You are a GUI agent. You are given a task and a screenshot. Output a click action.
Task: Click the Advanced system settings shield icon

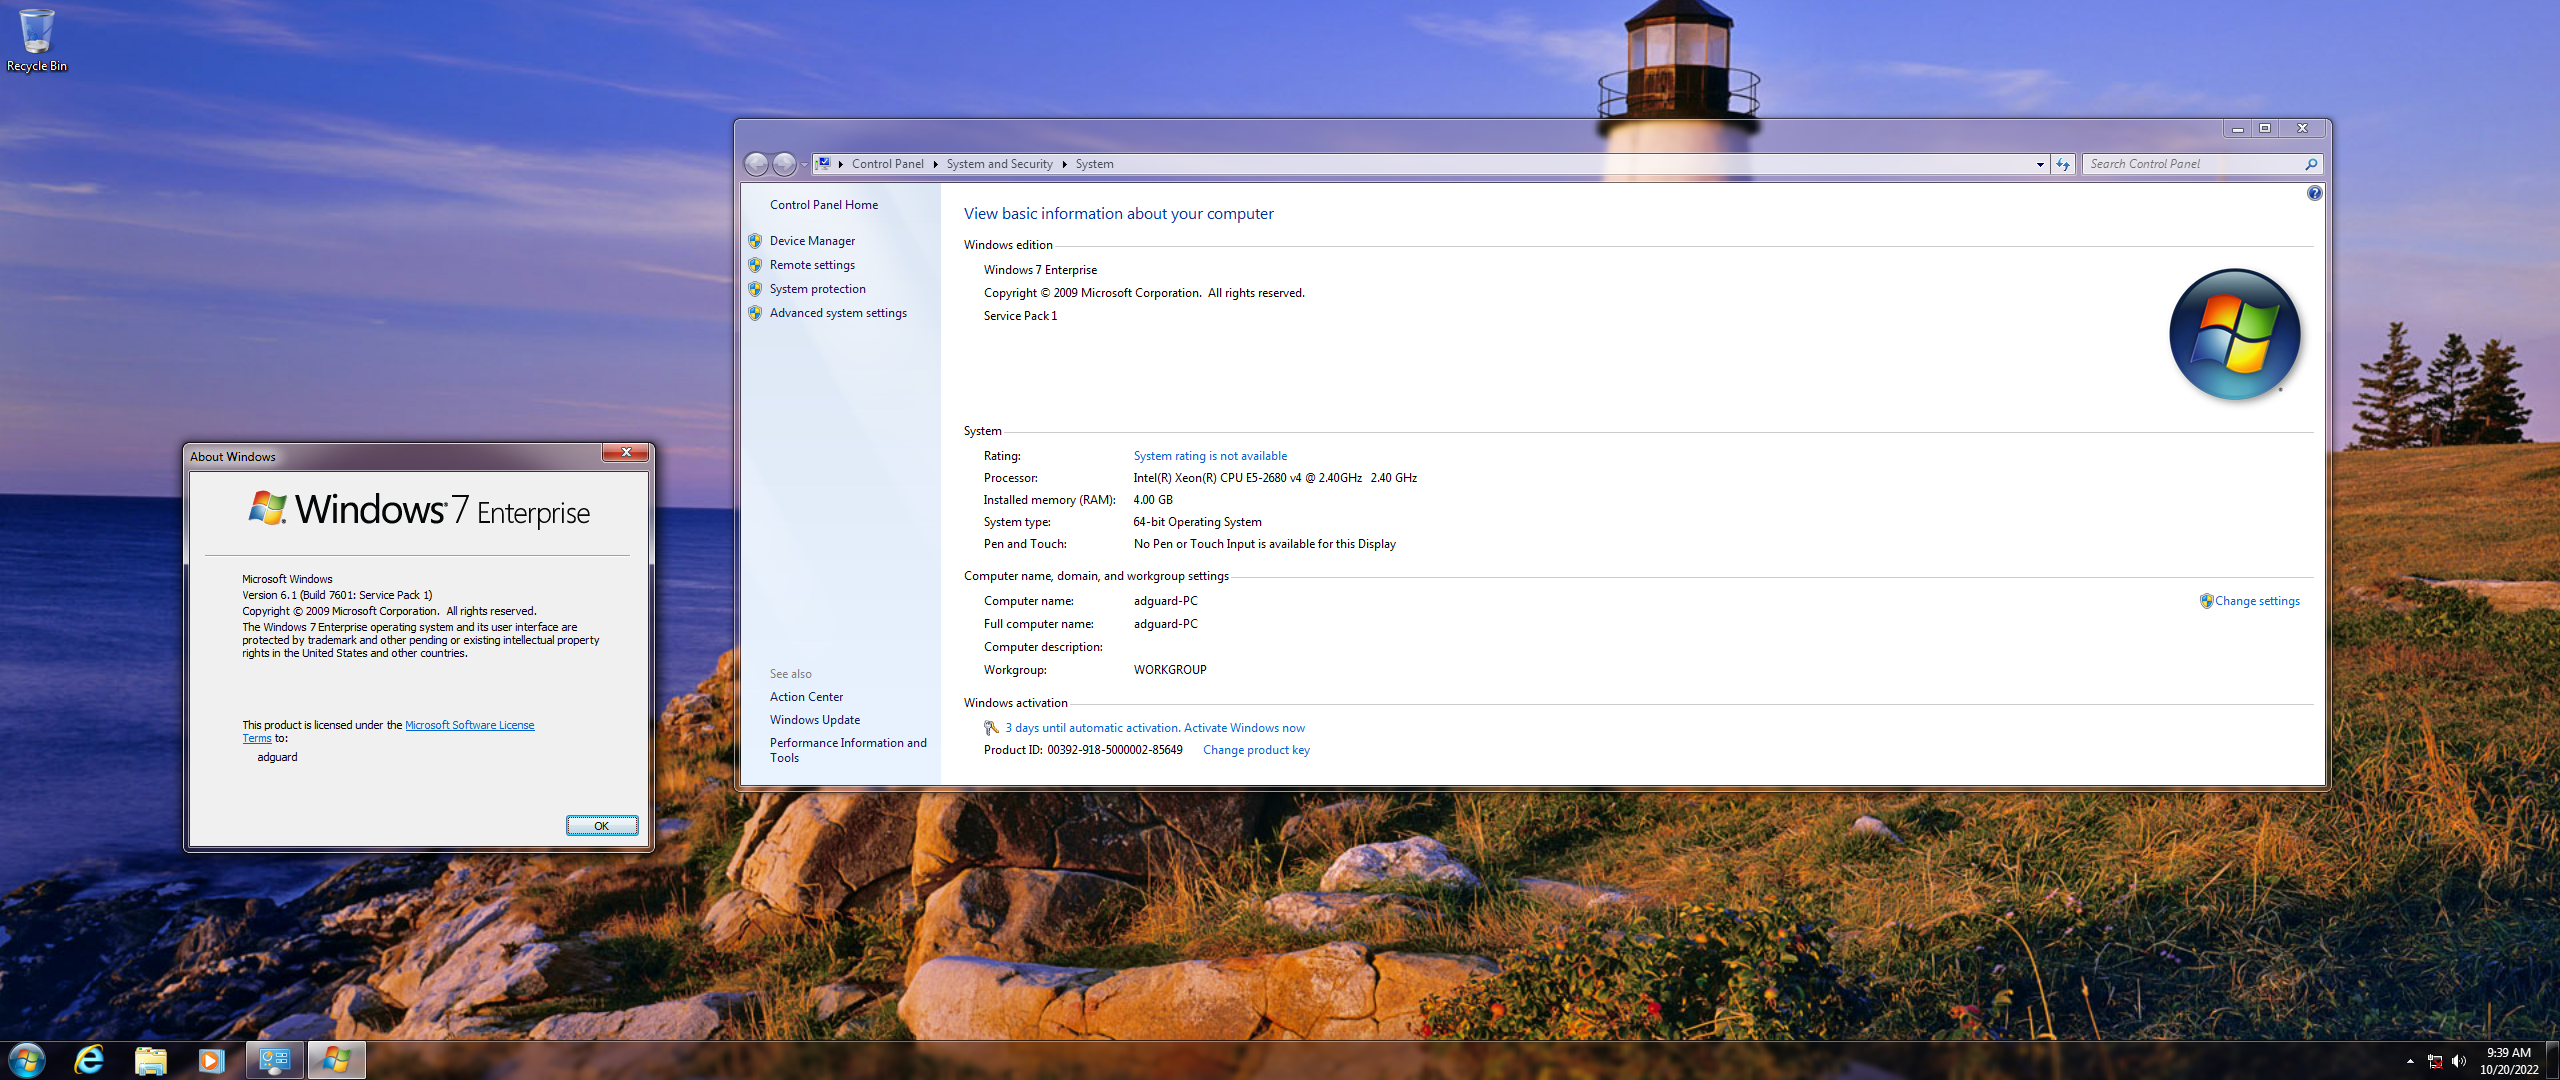(x=755, y=313)
